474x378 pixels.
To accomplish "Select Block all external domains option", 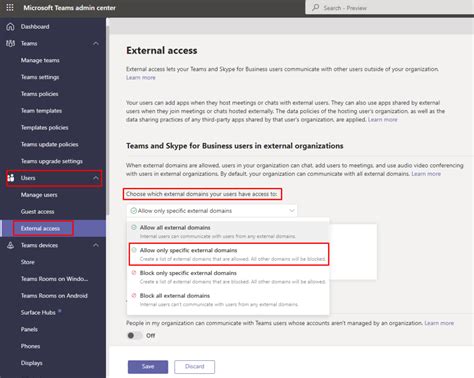I will tap(228, 300).
